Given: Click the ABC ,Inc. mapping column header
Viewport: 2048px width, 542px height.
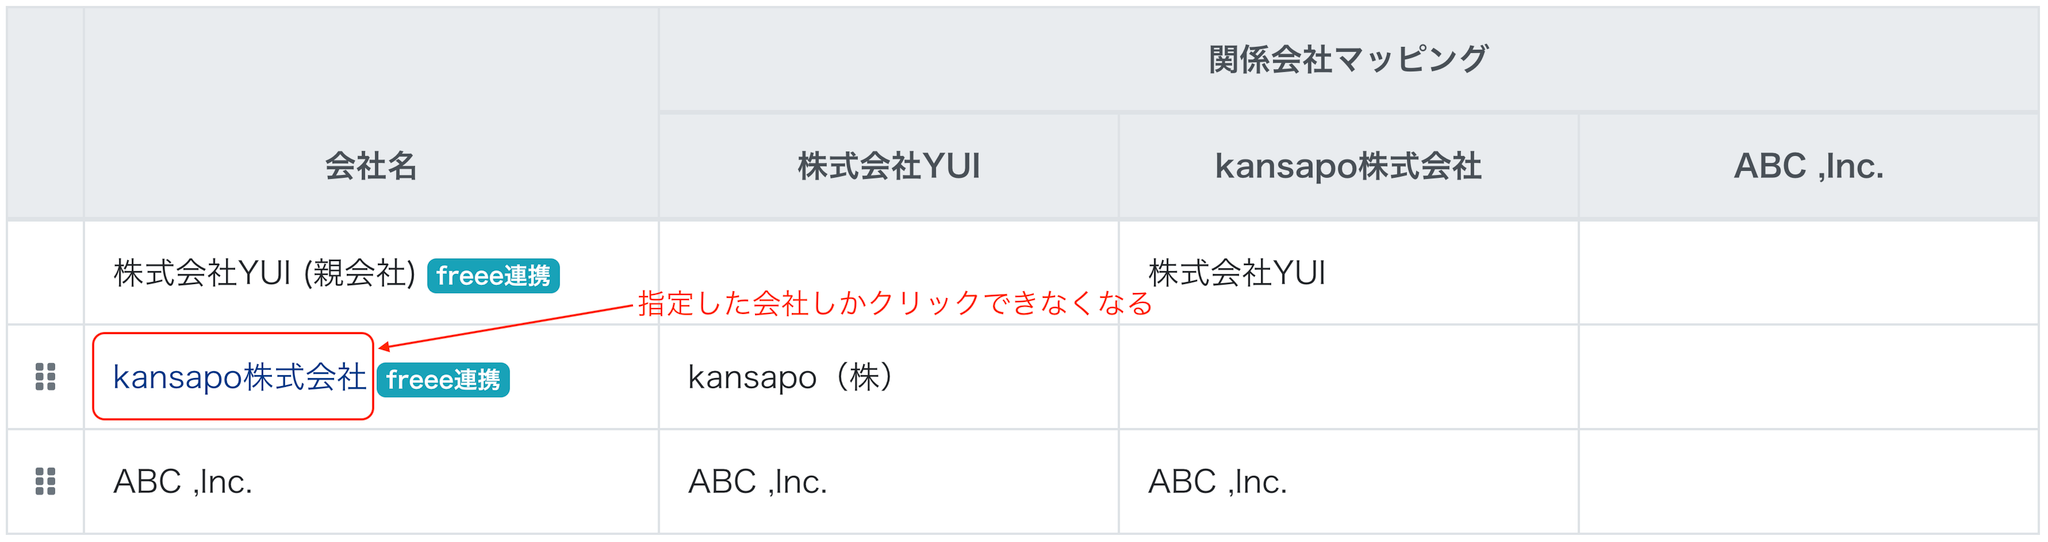Looking at the screenshot, I should click(x=1808, y=166).
